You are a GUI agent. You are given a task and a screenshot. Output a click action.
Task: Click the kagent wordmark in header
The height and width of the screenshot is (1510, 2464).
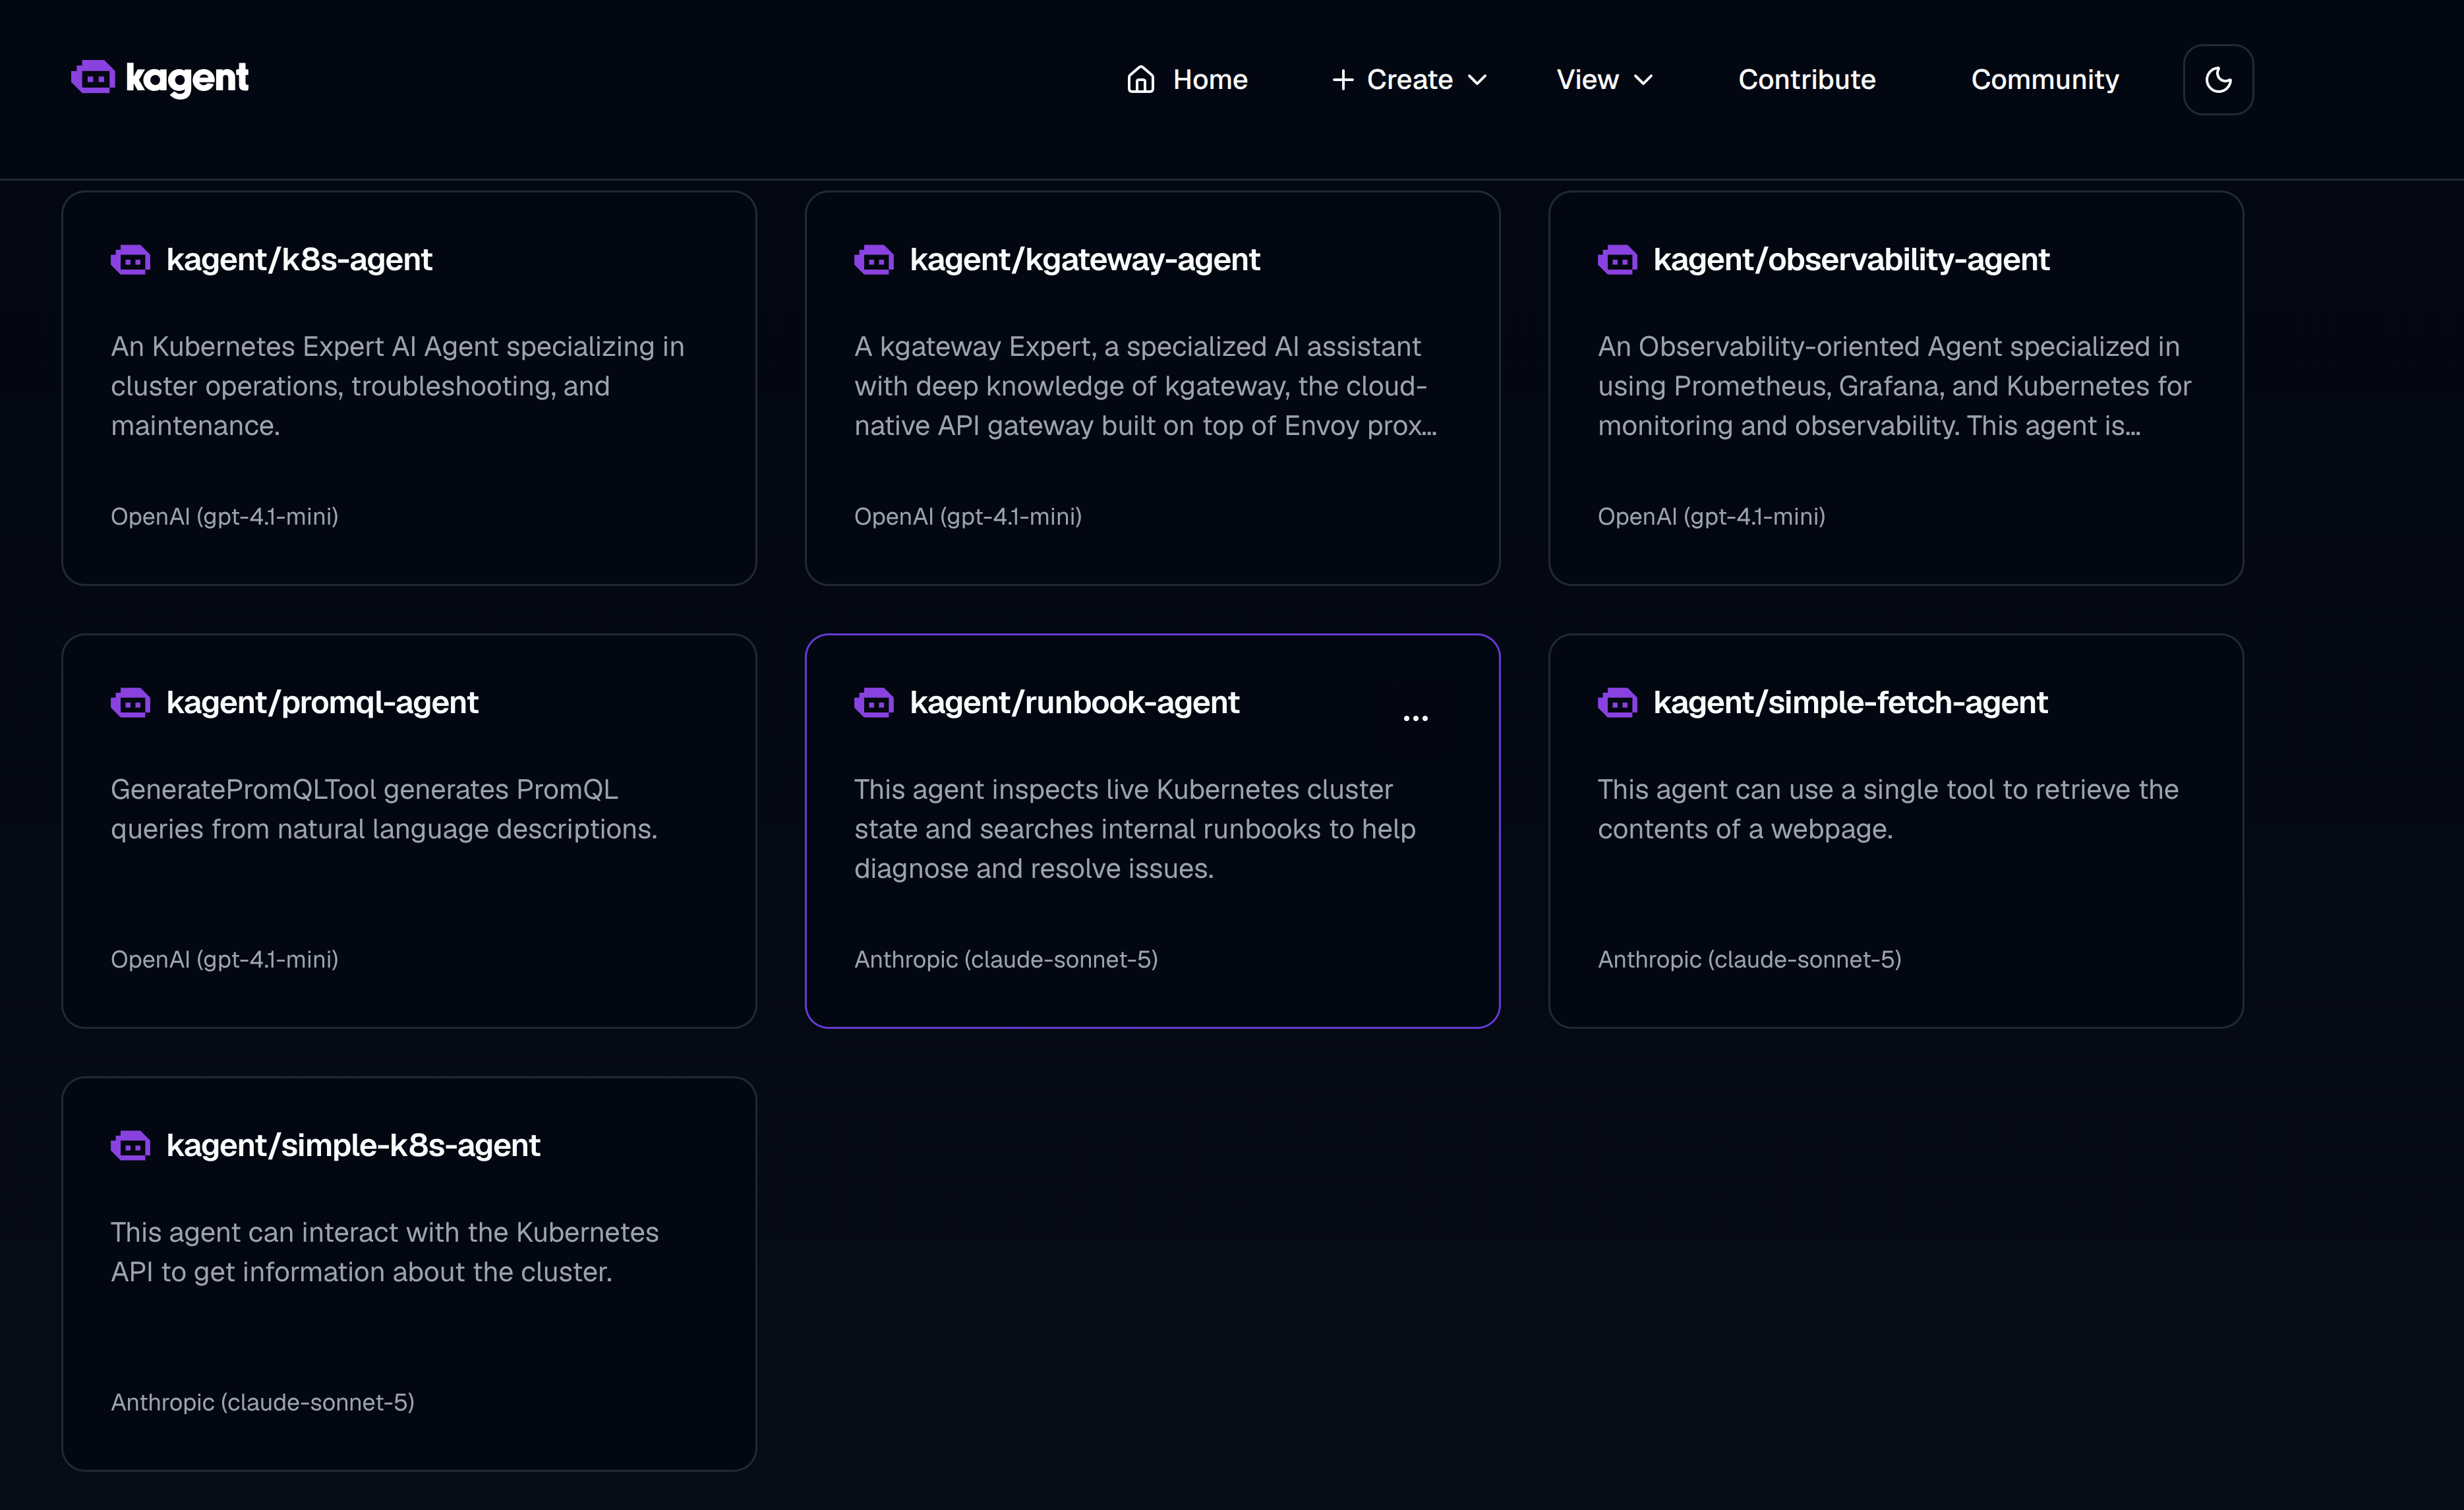(187, 78)
